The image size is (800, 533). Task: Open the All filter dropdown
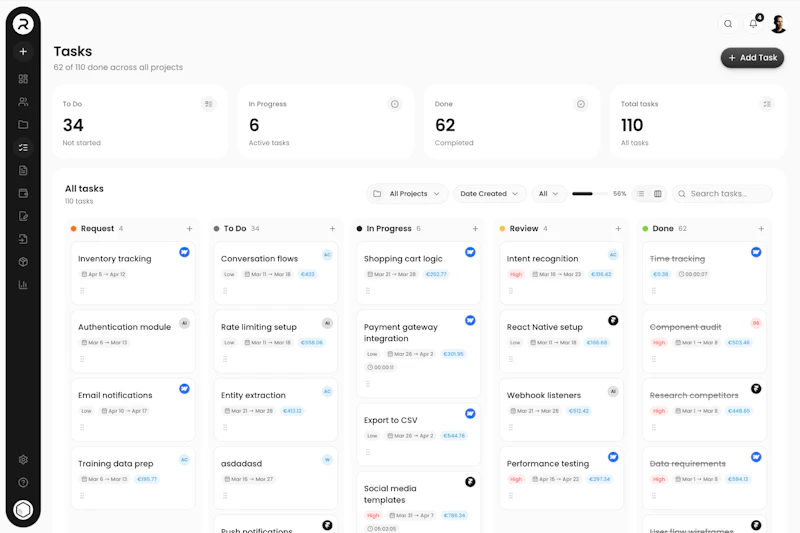click(549, 194)
